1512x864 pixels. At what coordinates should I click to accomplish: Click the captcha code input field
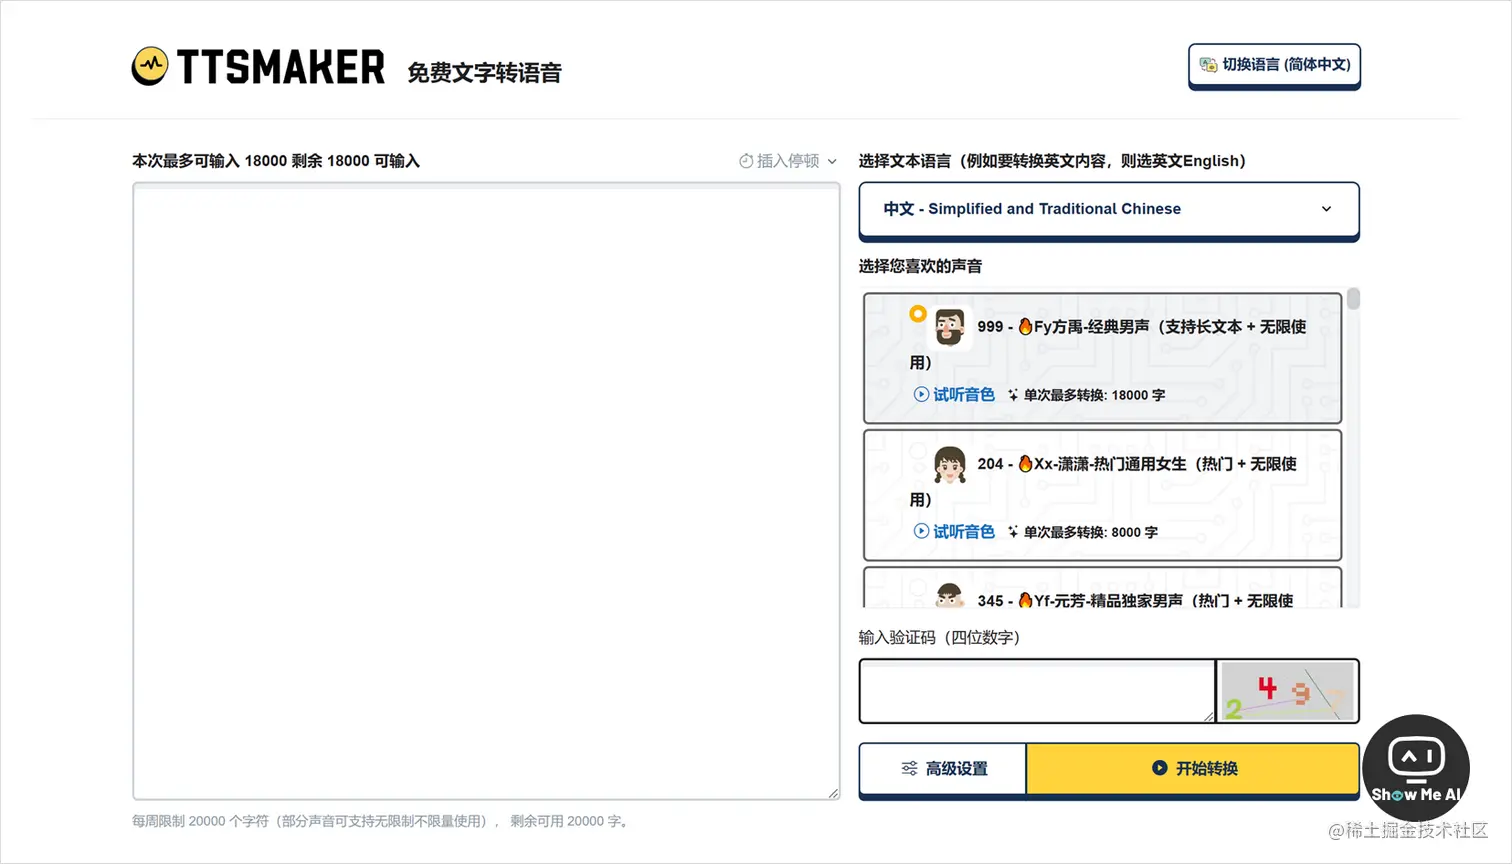(x=1037, y=691)
